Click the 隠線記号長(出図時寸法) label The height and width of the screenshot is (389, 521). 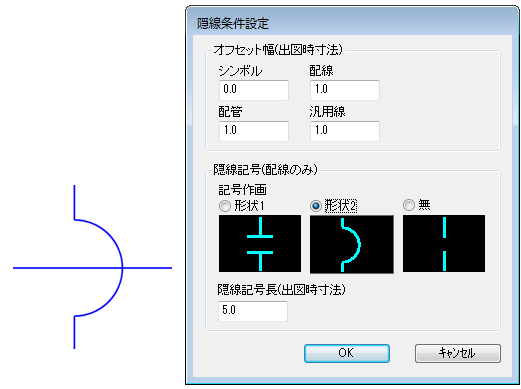point(281,290)
